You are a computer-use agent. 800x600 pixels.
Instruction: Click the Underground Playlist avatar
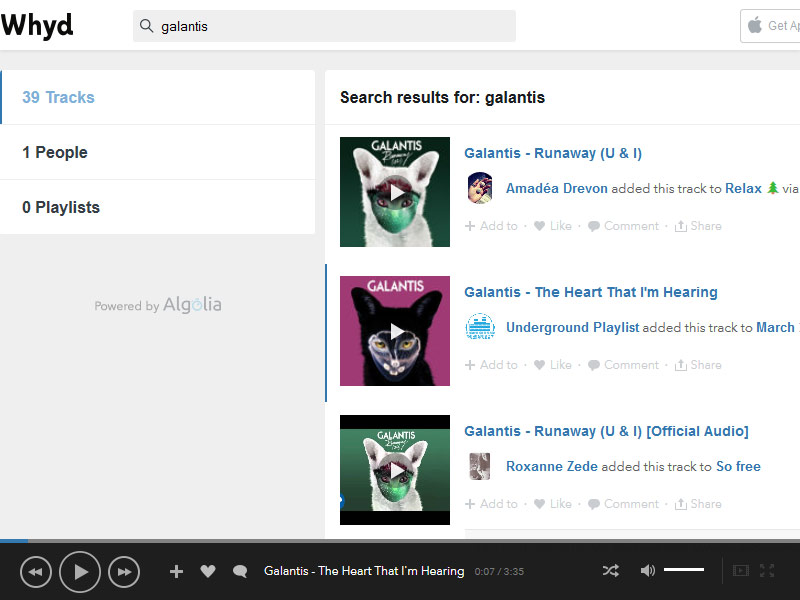pyautogui.click(x=480, y=327)
